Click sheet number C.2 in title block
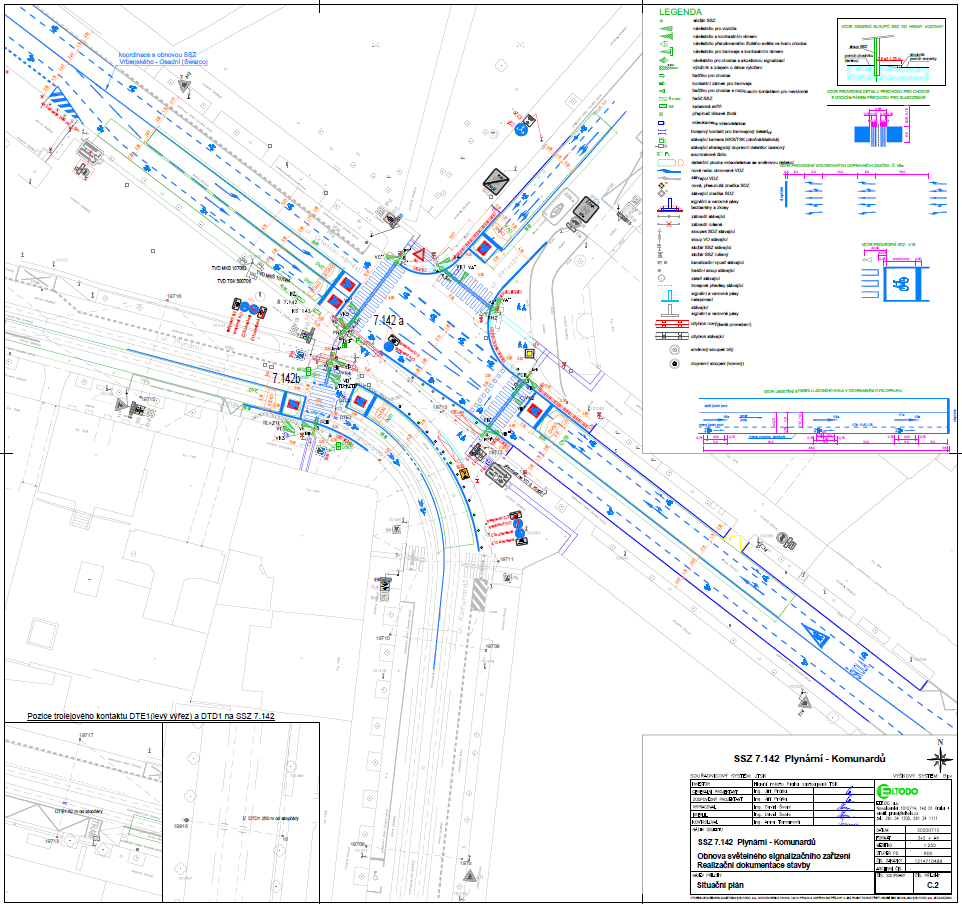Image resolution: width=962 pixels, height=904 pixels. tap(934, 885)
